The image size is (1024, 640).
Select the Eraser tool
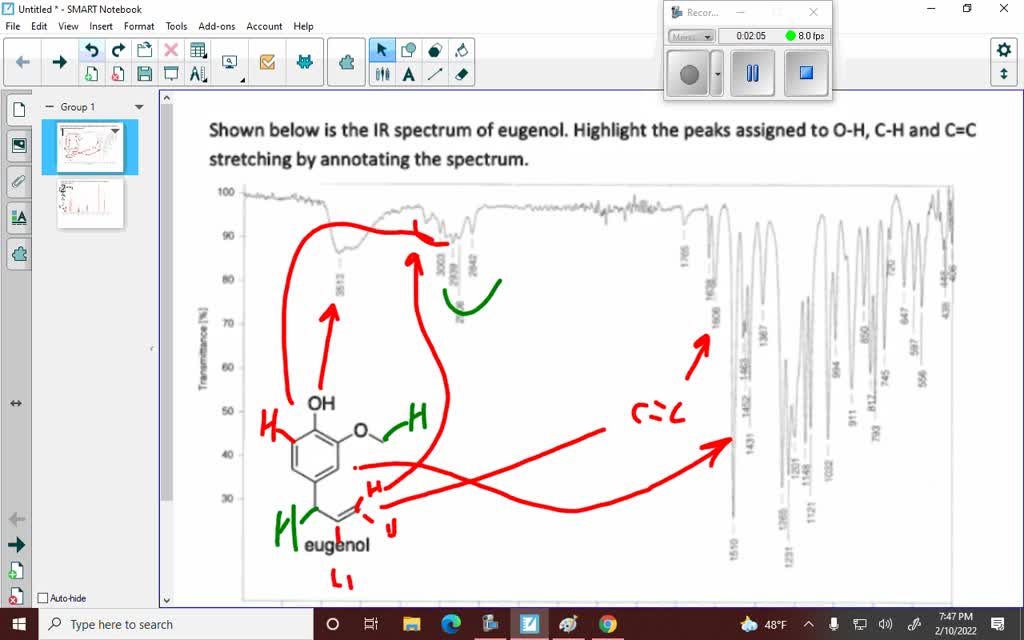click(x=461, y=73)
